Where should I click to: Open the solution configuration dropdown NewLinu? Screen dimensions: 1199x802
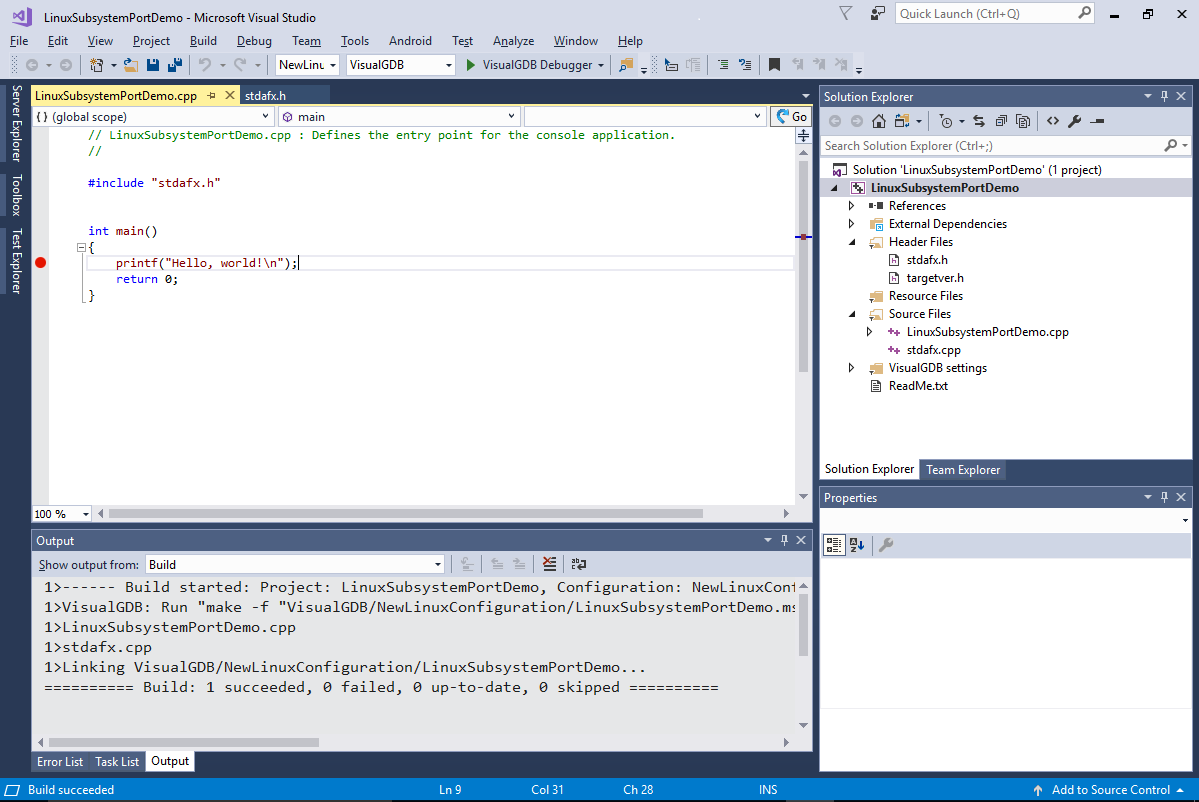pyautogui.click(x=307, y=65)
